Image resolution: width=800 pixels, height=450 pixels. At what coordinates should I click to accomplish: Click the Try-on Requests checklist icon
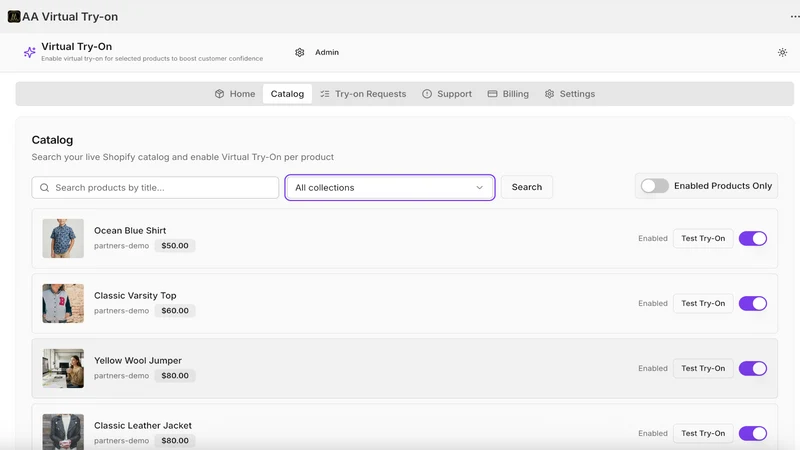click(324, 94)
